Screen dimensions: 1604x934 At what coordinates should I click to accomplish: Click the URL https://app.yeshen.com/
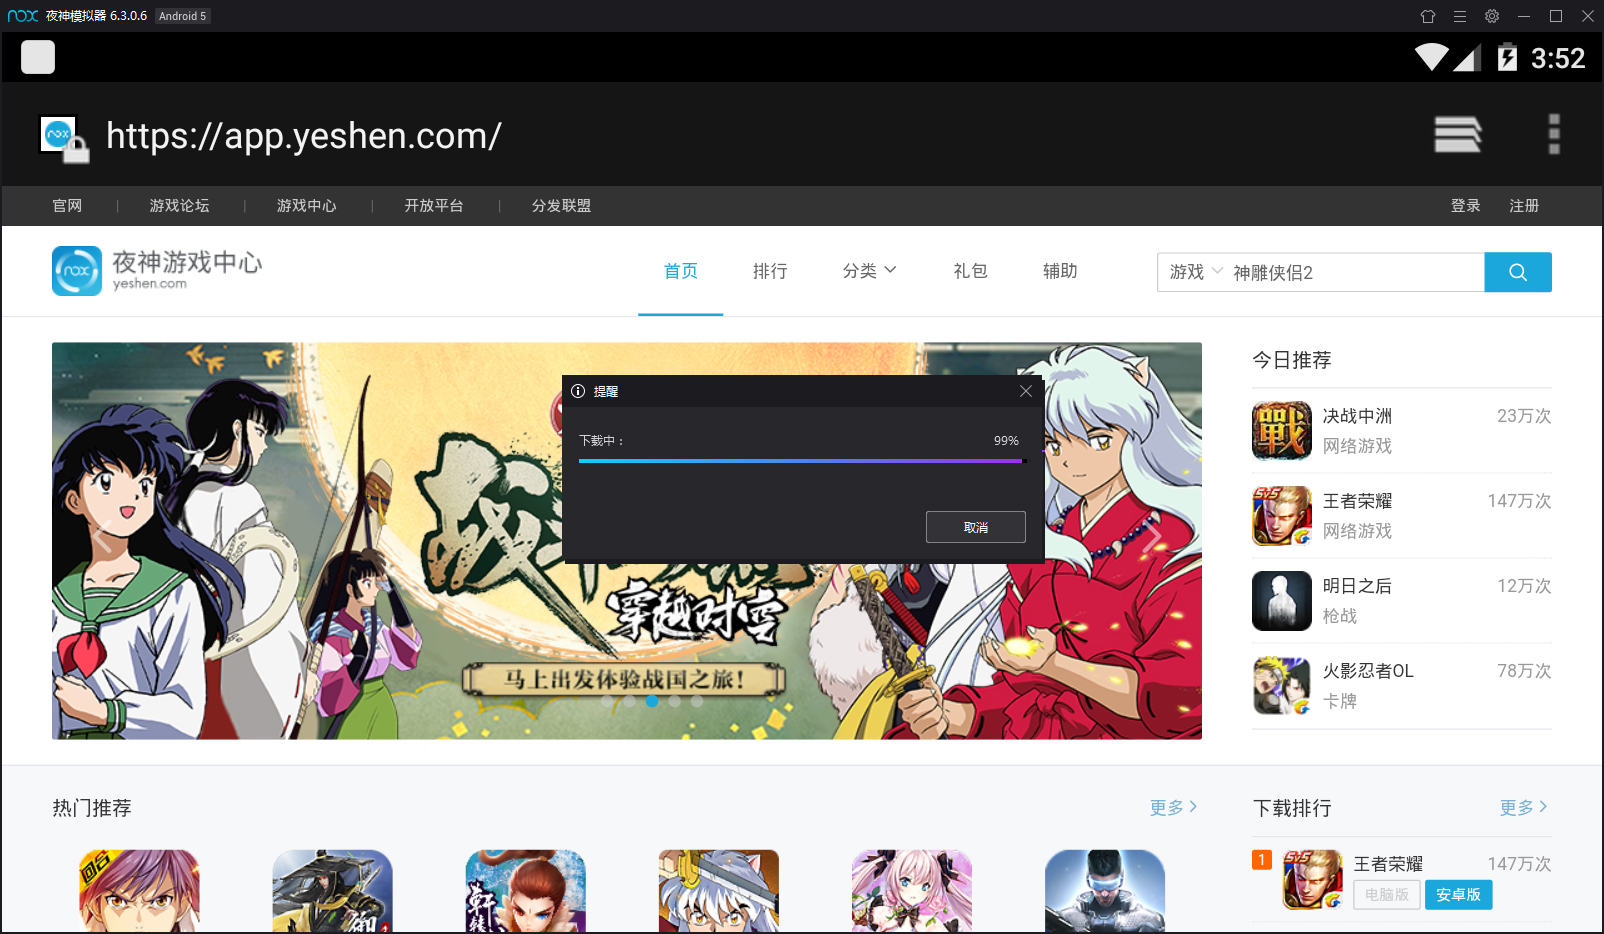(x=304, y=136)
